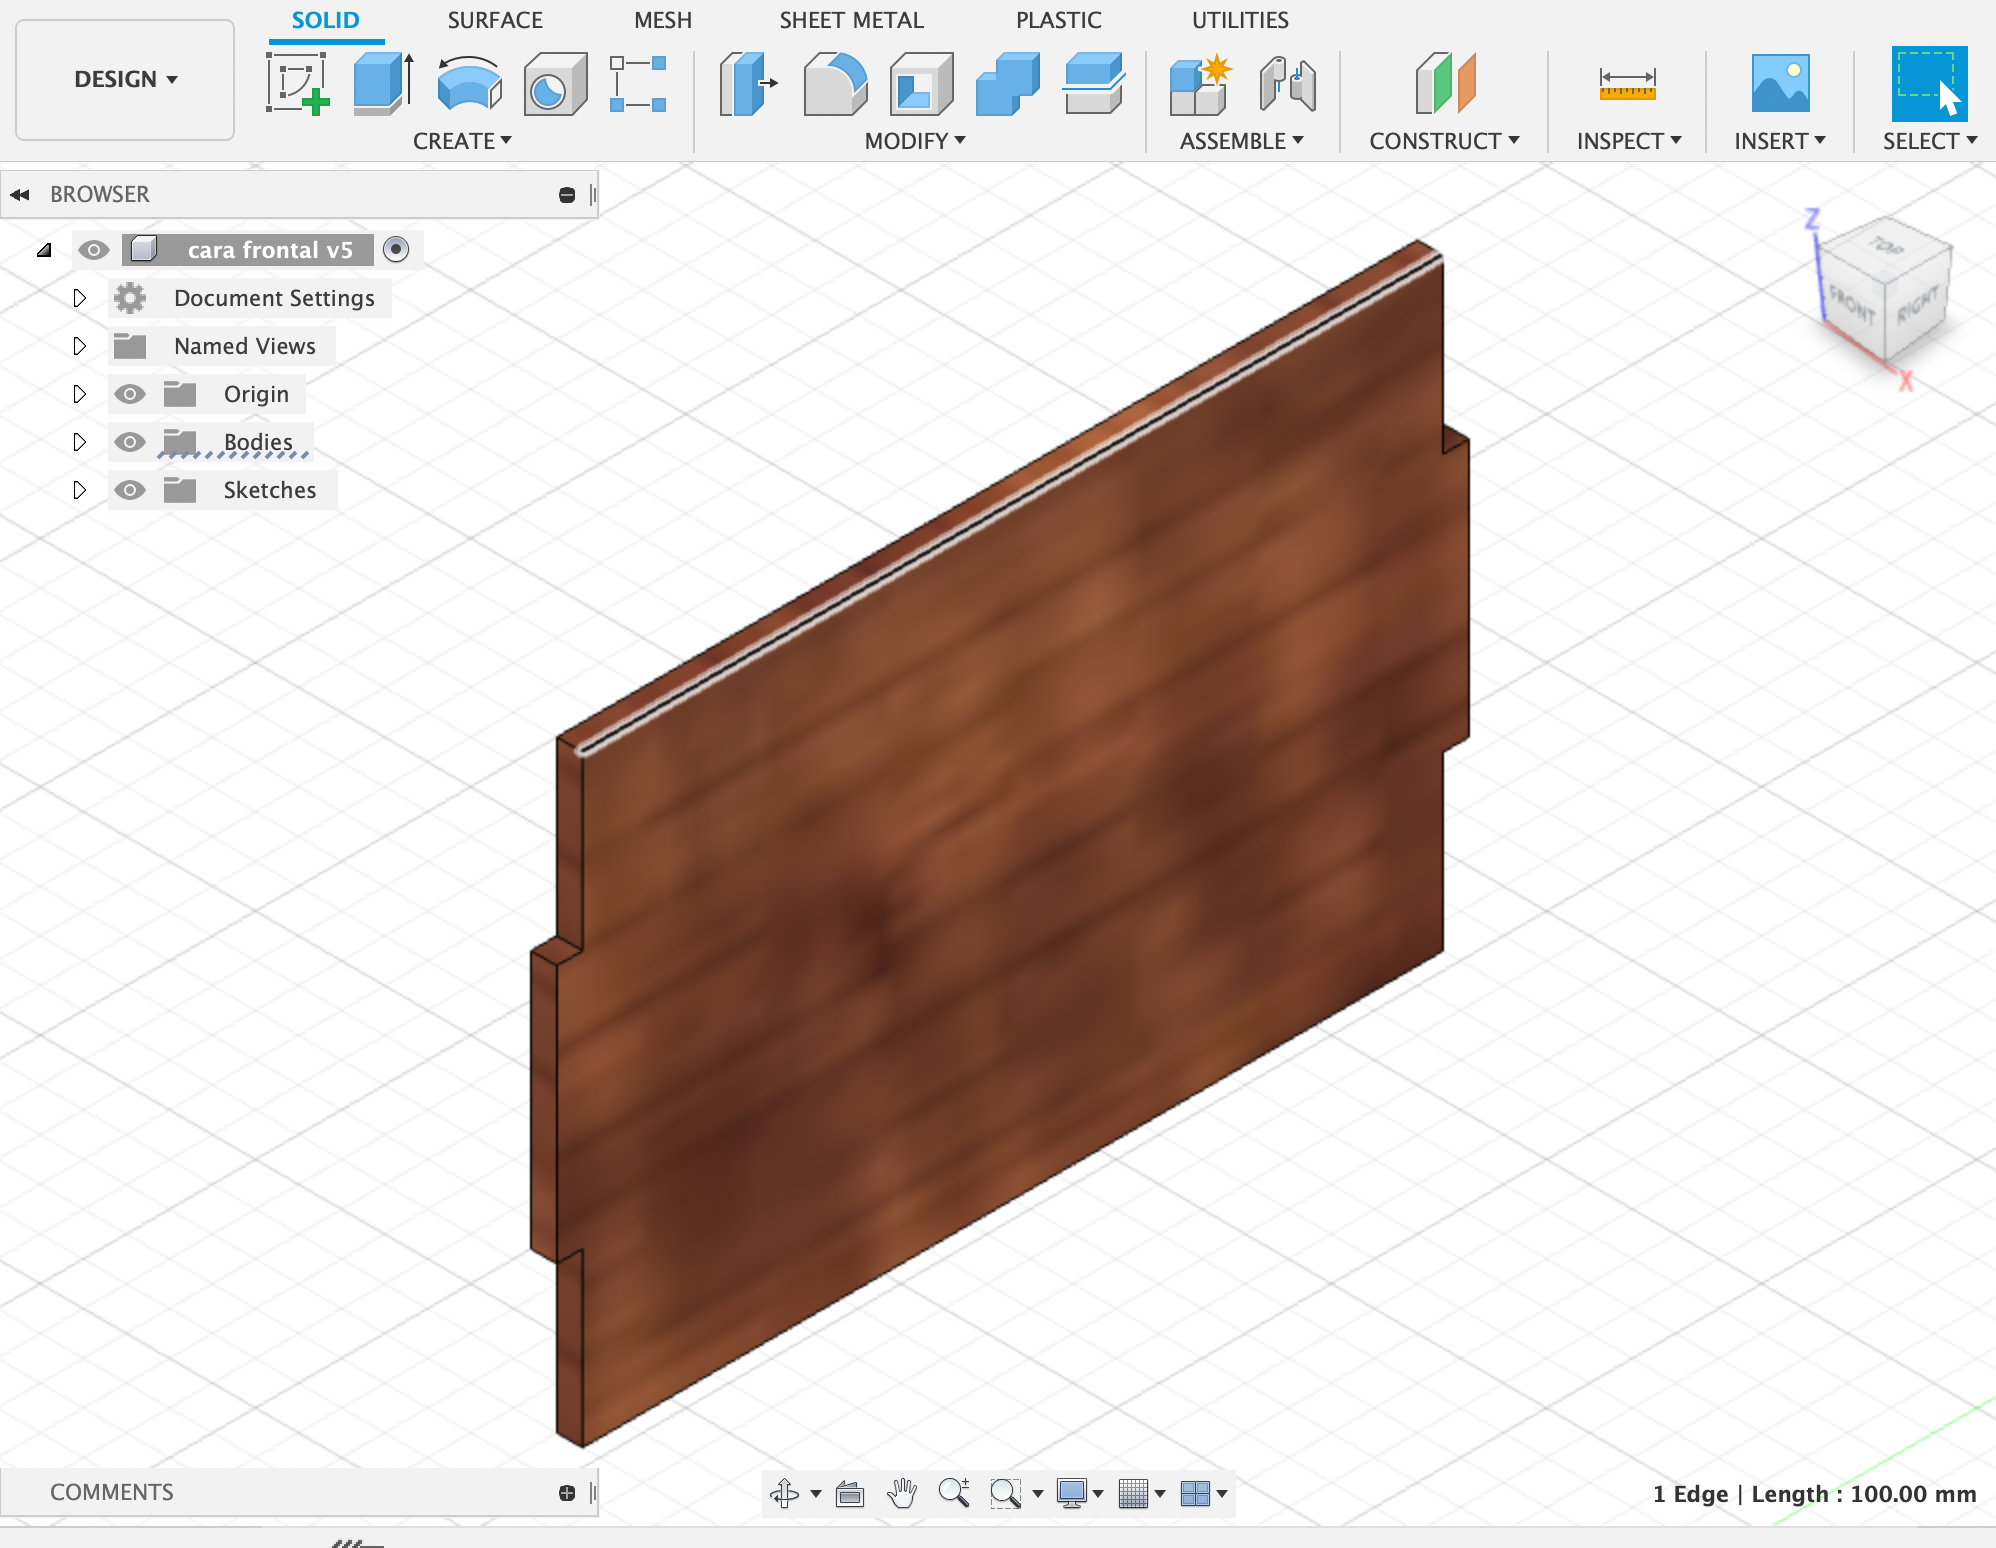
Task: Open the DESIGN workspace dropdown
Action: click(x=125, y=79)
